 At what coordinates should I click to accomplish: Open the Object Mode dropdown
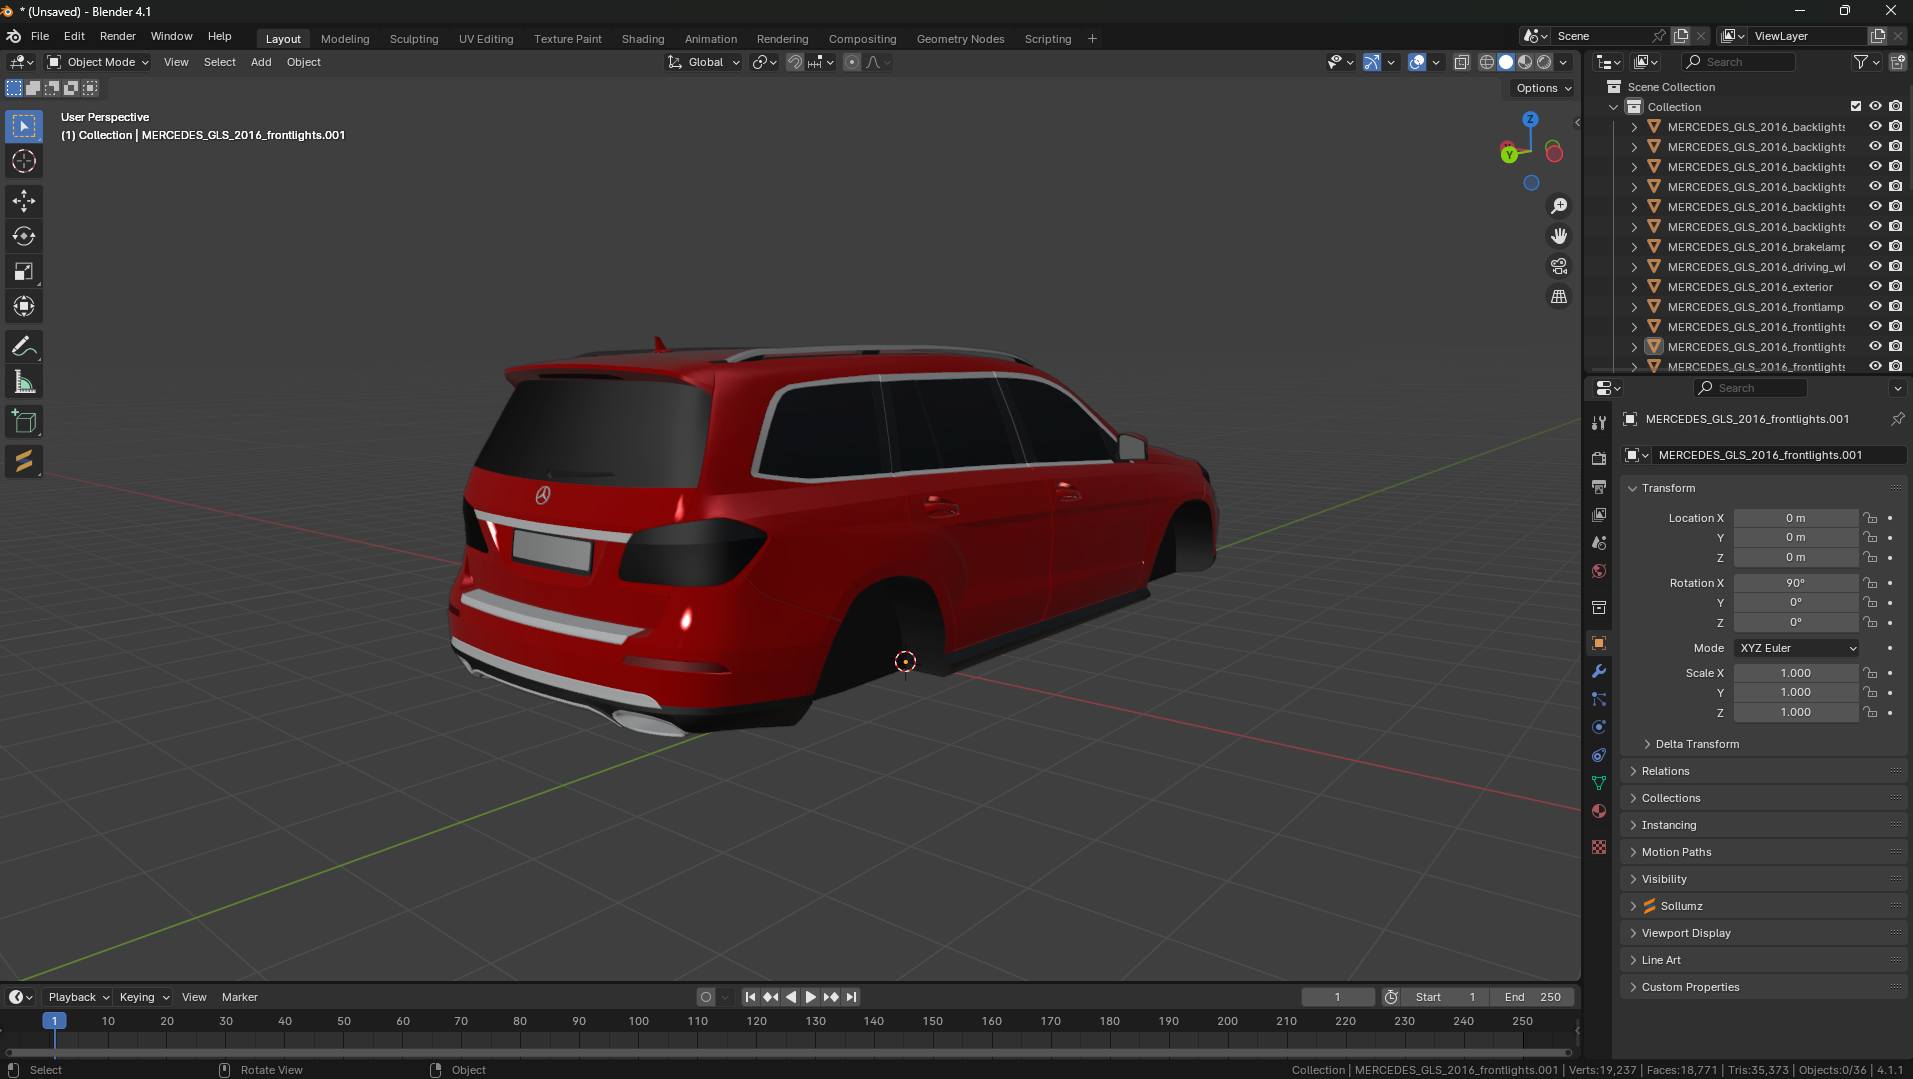(x=99, y=62)
